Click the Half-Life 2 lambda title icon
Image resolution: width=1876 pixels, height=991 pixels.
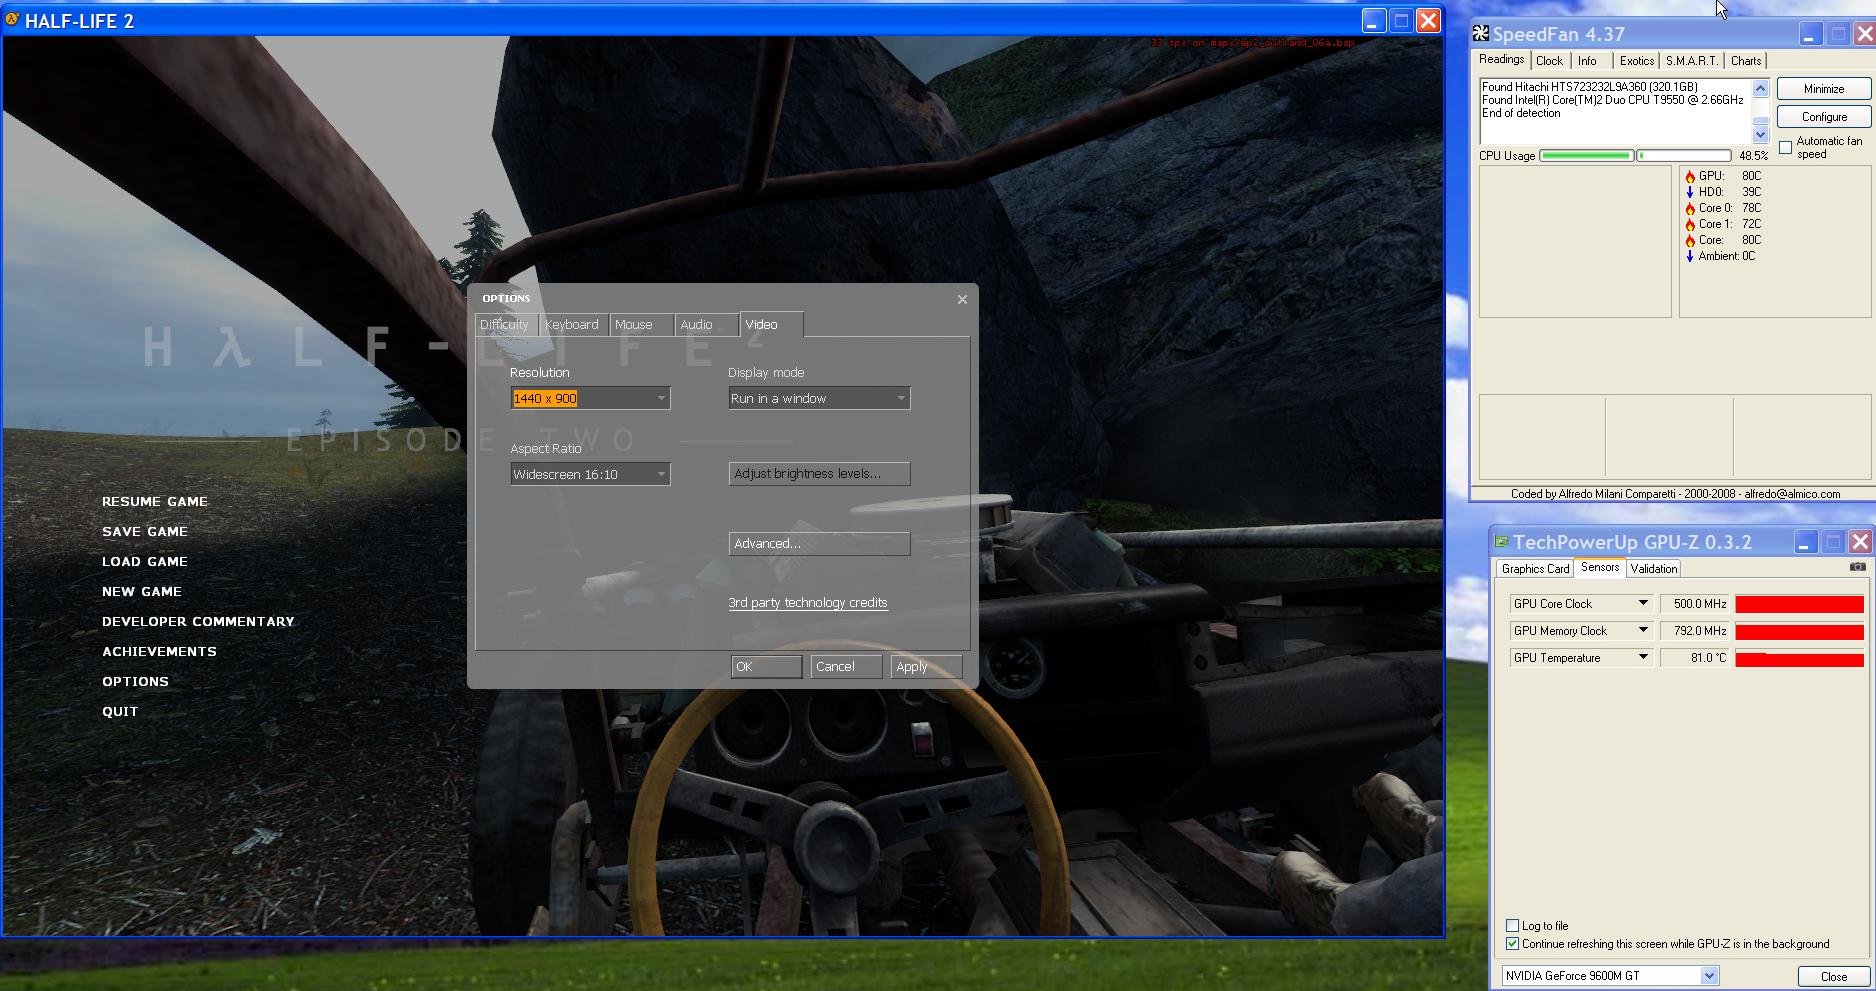[x=12, y=20]
